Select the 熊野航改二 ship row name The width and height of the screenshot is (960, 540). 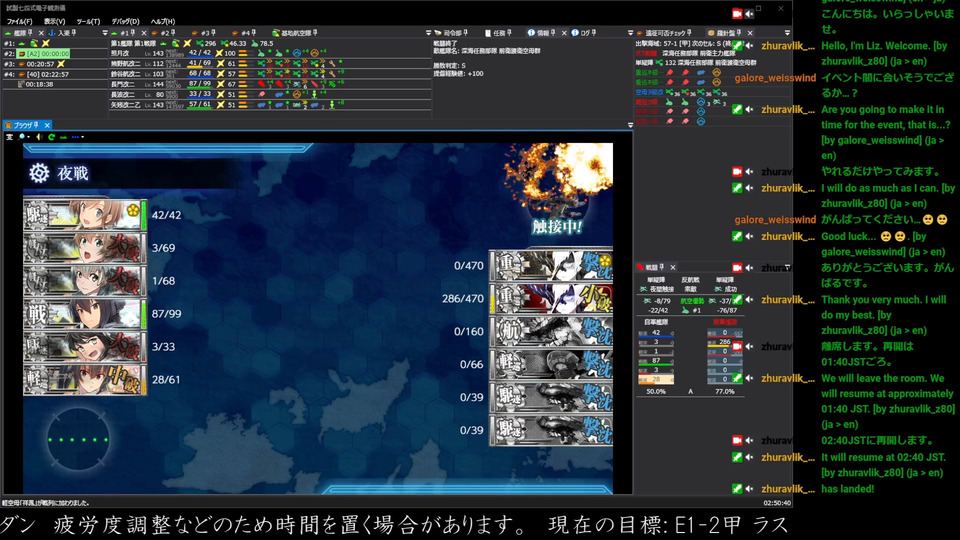point(126,64)
